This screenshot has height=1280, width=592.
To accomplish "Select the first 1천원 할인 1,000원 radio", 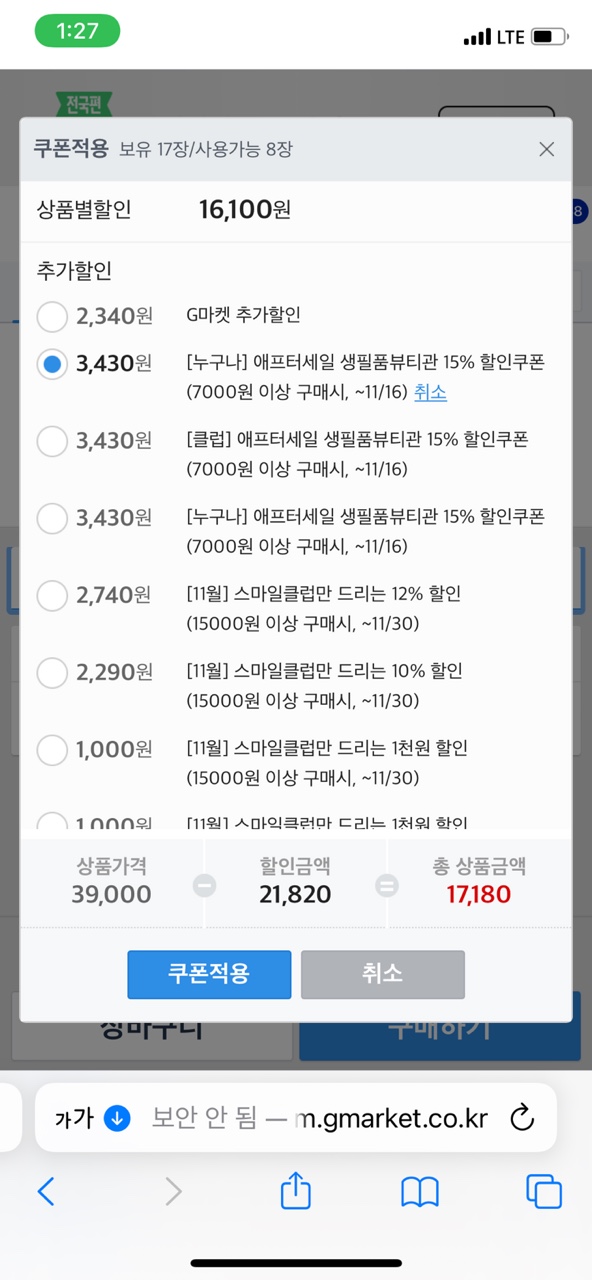I will tap(52, 750).
